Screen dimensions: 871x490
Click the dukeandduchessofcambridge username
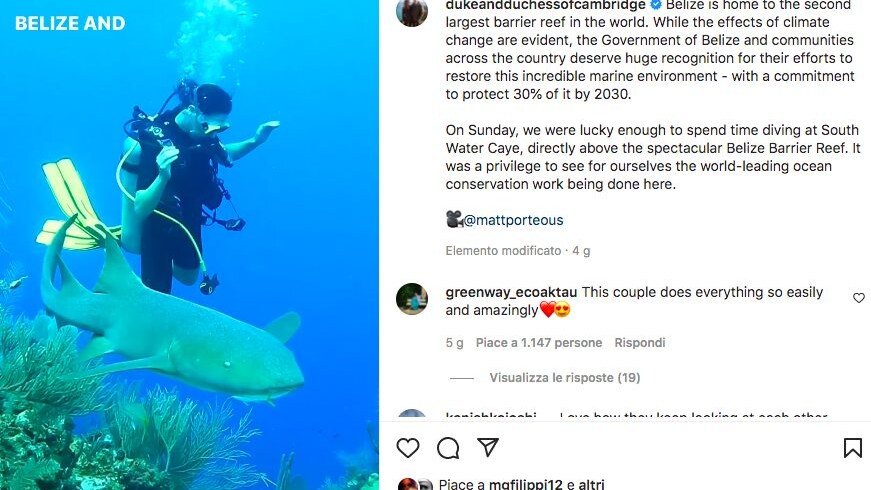545,5
